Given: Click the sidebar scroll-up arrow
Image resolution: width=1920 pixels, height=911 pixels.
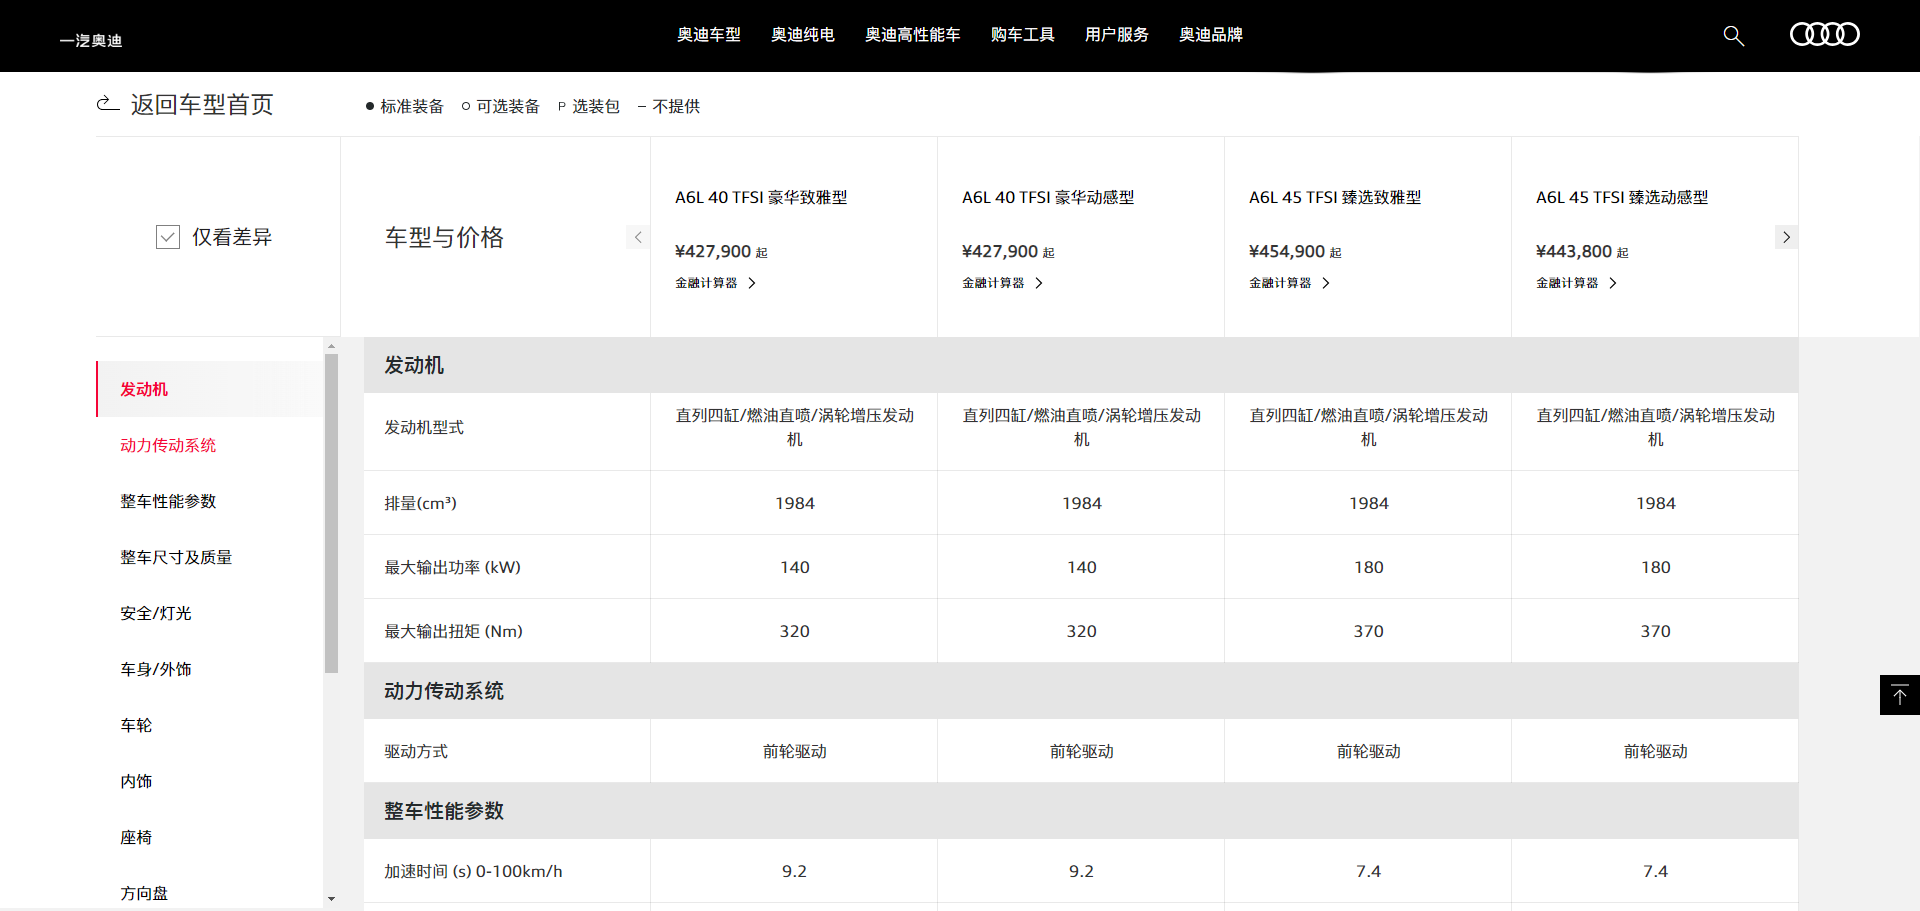Looking at the screenshot, I should pyautogui.click(x=331, y=346).
